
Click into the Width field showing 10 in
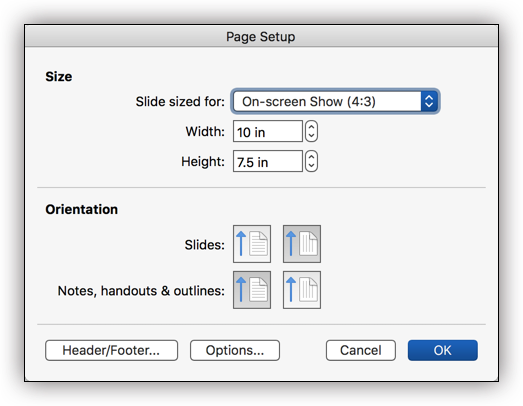point(268,131)
